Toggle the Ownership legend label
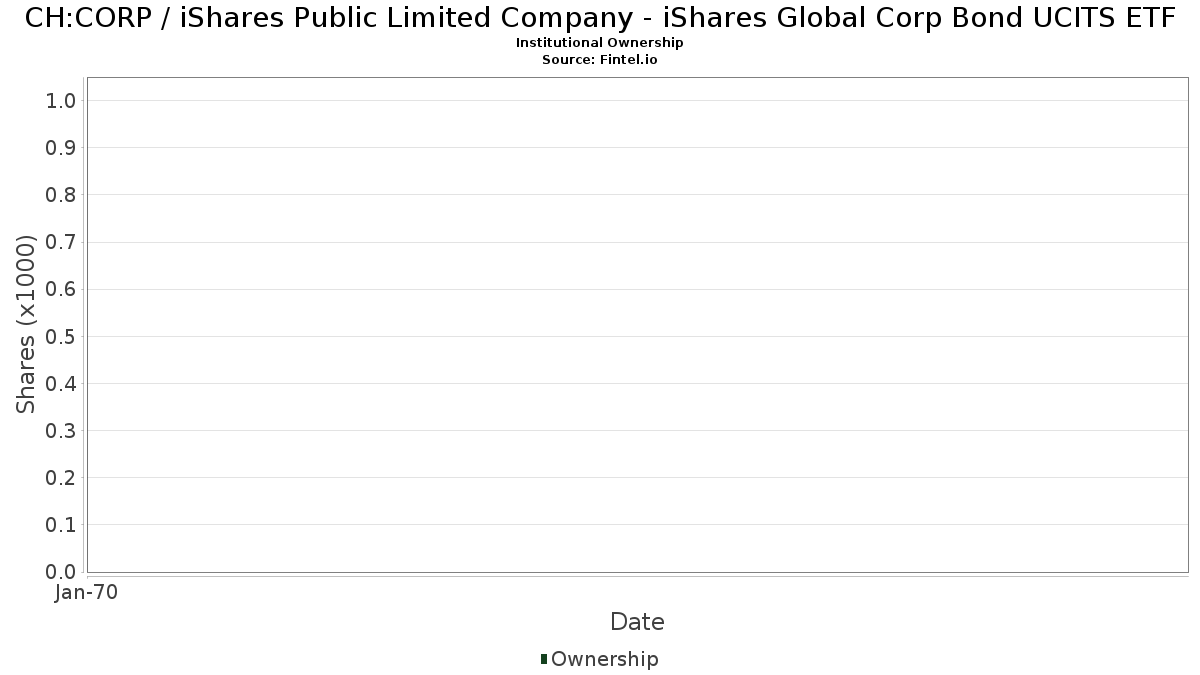The width and height of the screenshot is (1200, 675). (604, 659)
